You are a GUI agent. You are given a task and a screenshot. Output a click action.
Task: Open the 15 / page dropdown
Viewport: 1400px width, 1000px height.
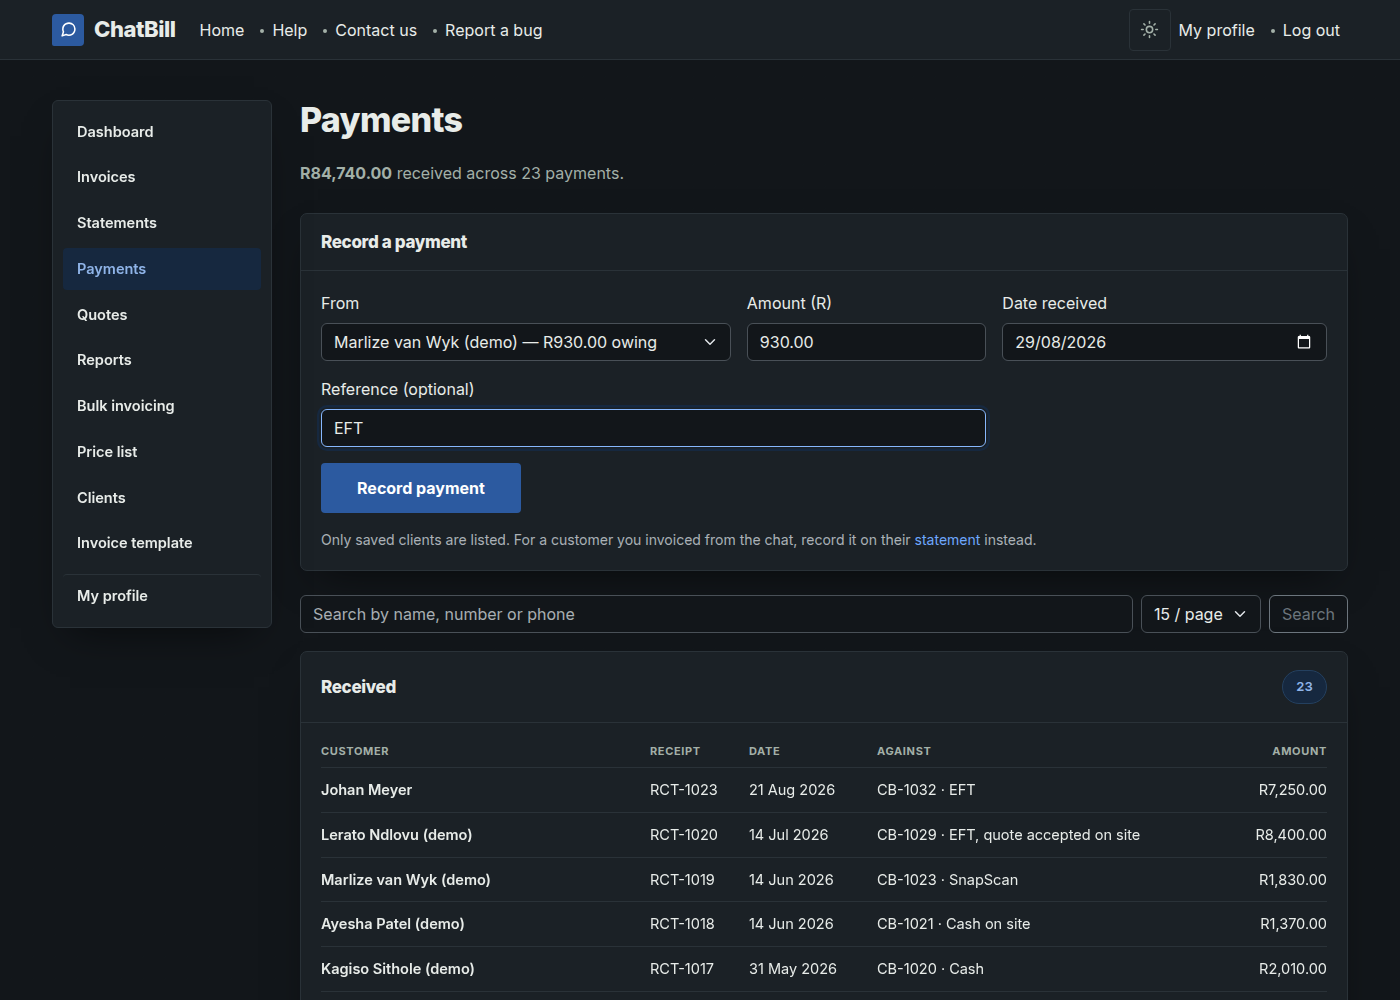click(x=1201, y=614)
